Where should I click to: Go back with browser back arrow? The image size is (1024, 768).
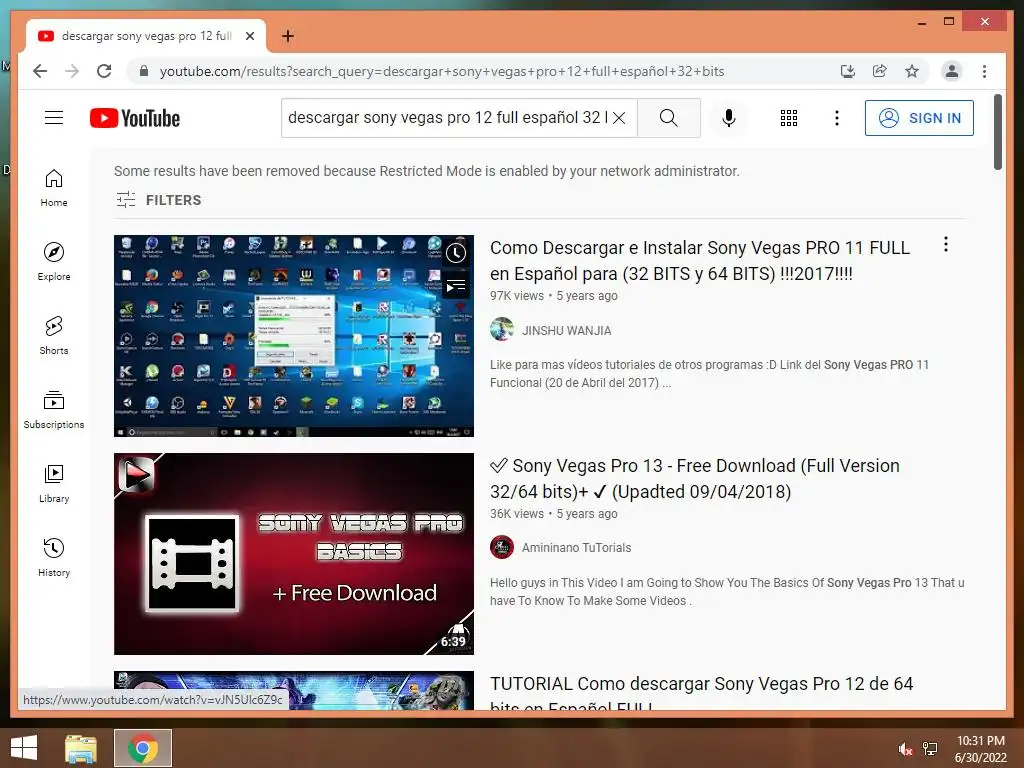[40, 71]
